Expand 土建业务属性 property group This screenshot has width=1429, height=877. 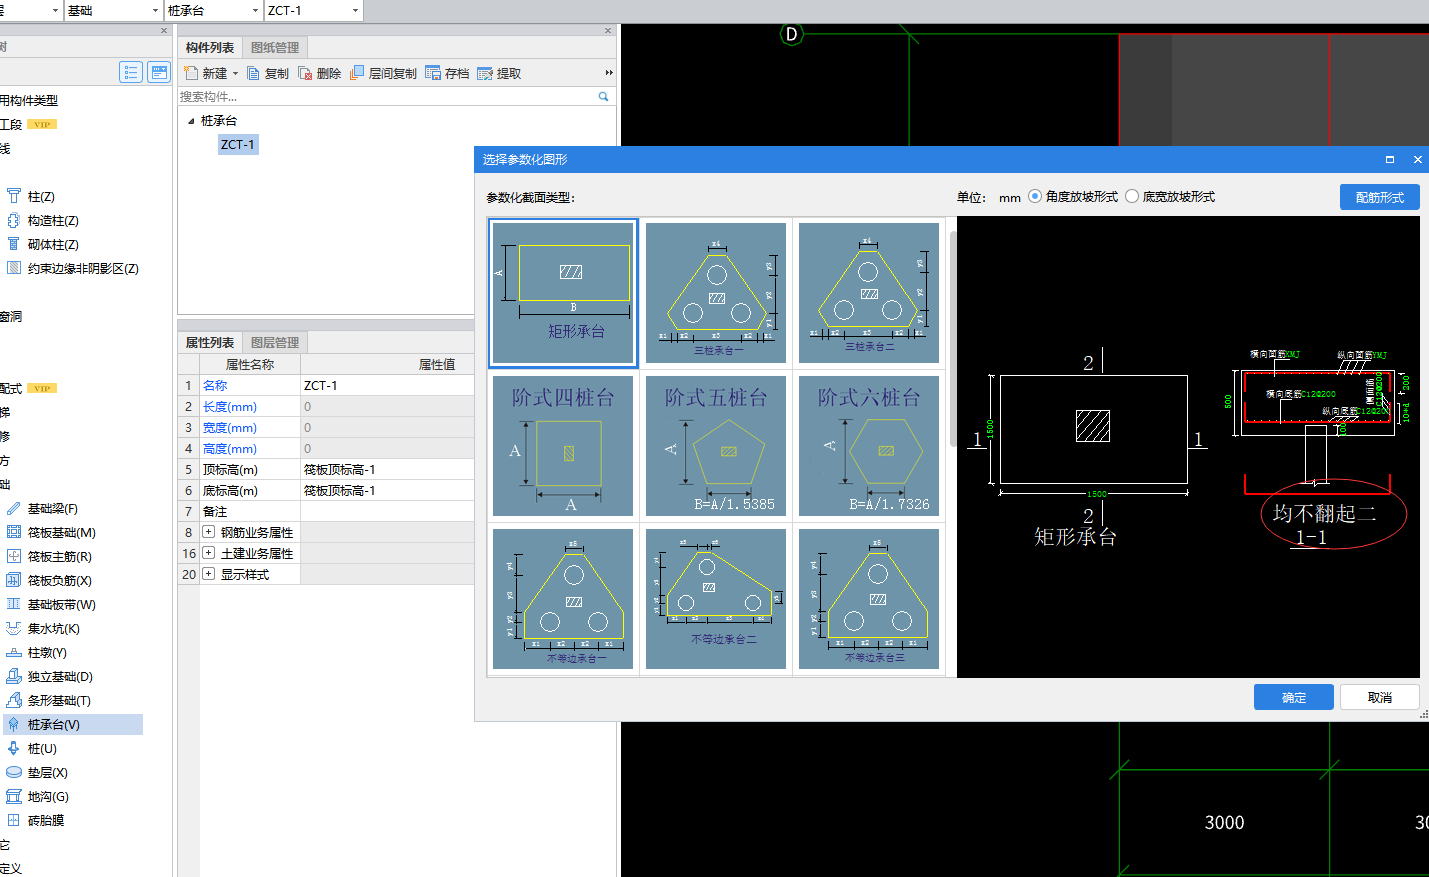click(x=209, y=554)
